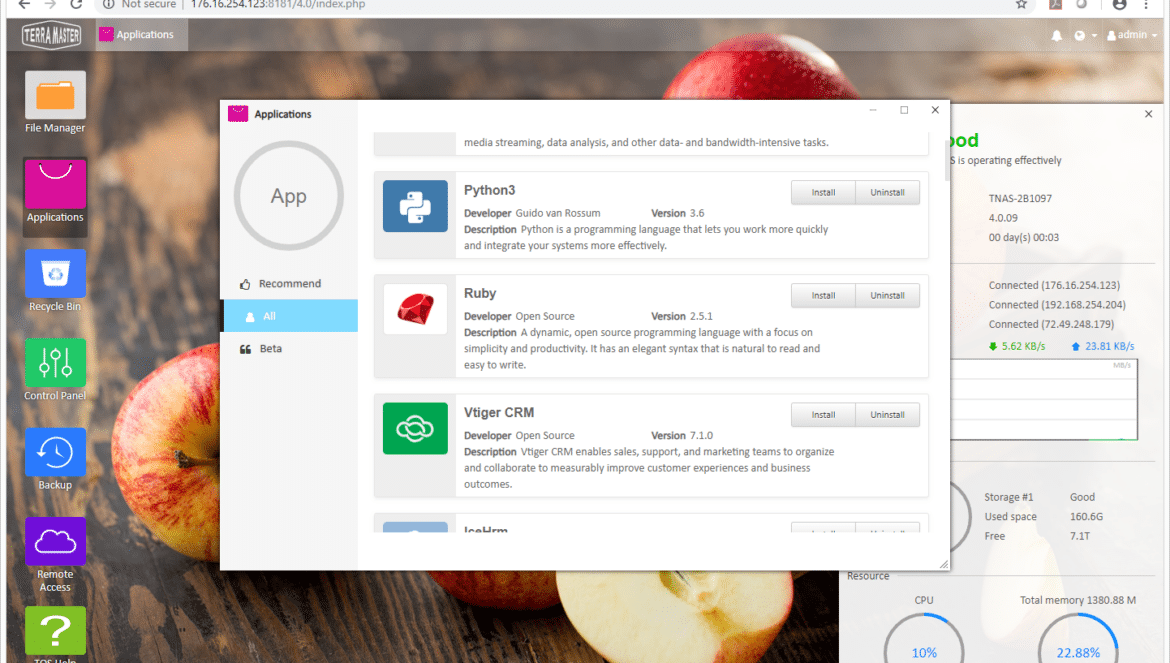This screenshot has height=663, width=1170.
Task: Uninstall Ruby
Action: point(887,295)
